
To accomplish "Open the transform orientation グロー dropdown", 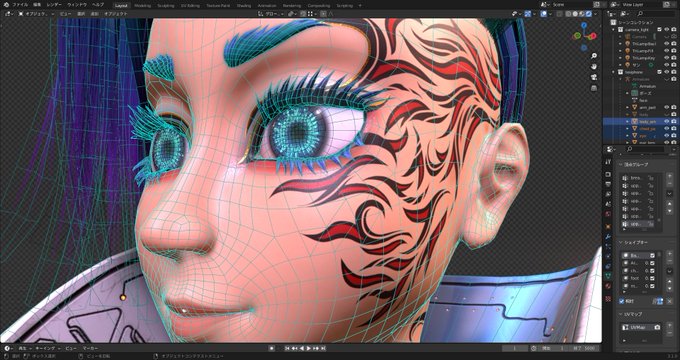I will pyautogui.click(x=271, y=14).
